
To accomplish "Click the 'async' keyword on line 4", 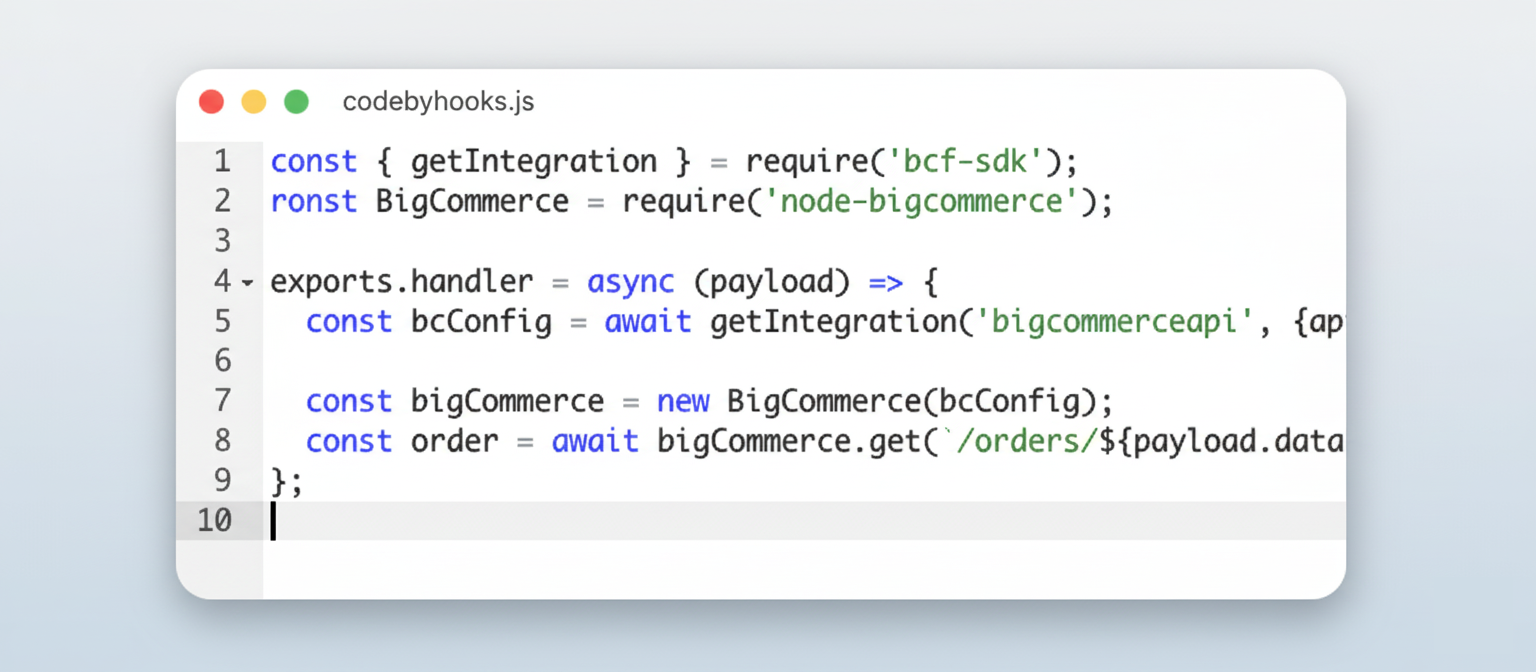I will coord(630,282).
